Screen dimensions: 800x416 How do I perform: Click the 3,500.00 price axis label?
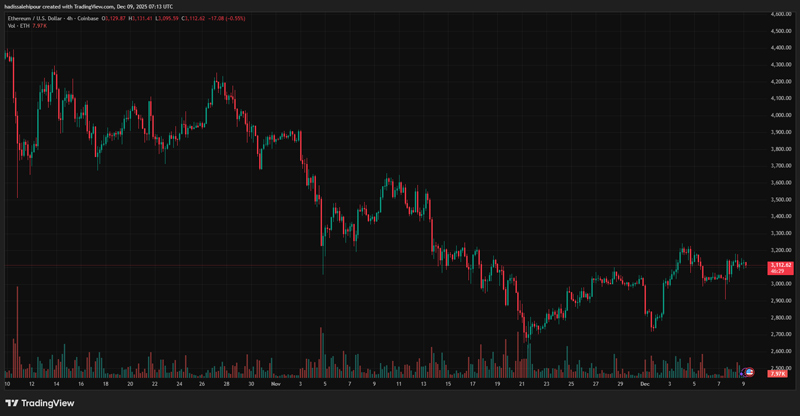click(x=781, y=199)
